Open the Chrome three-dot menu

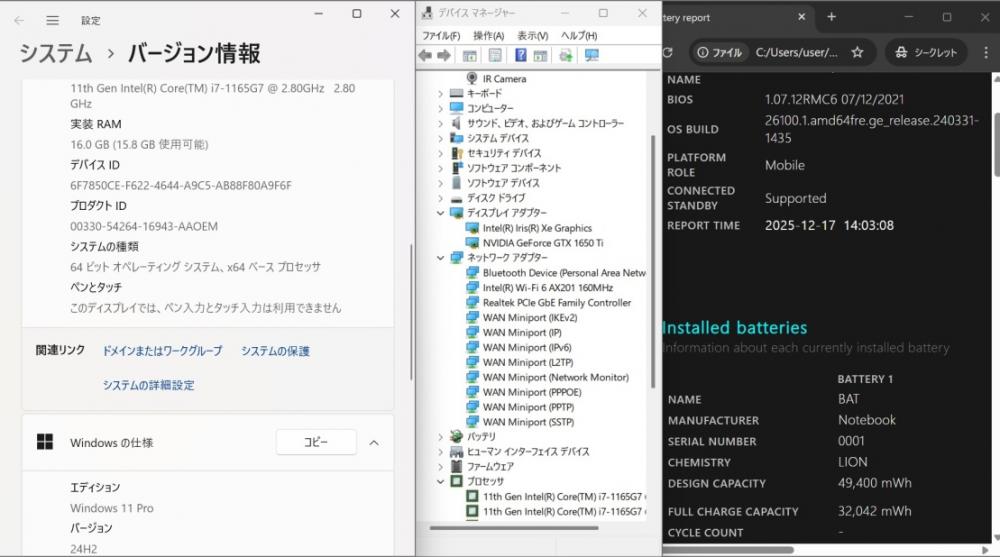pos(986,52)
